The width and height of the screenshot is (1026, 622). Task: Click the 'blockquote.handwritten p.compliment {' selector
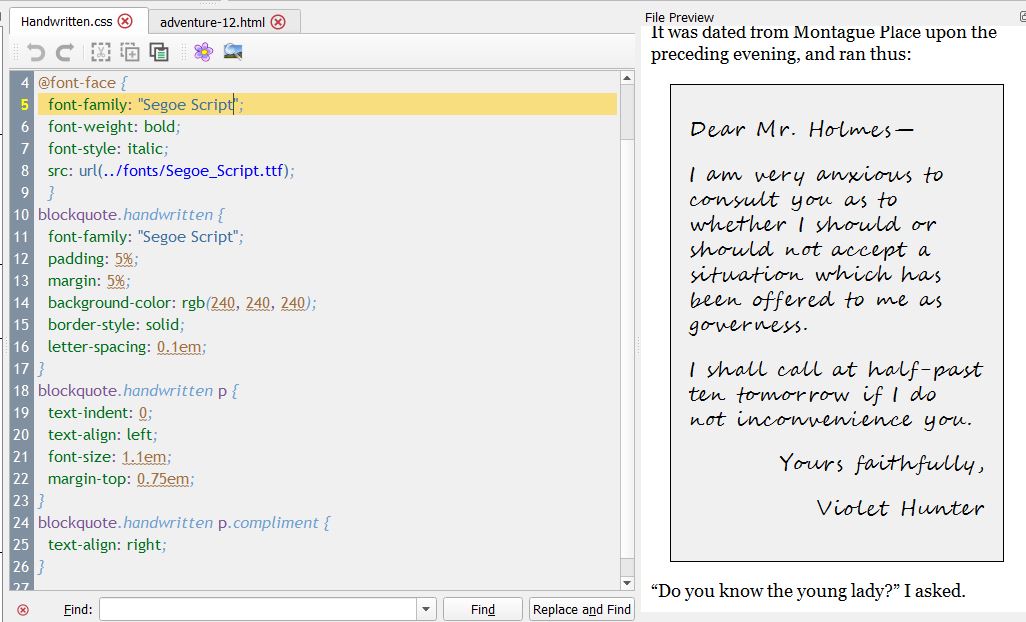185,523
